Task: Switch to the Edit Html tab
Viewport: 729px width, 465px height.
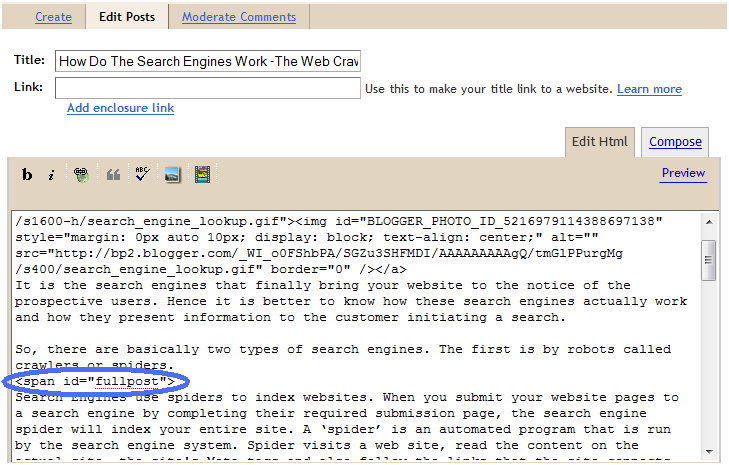Action: [600, 142]
